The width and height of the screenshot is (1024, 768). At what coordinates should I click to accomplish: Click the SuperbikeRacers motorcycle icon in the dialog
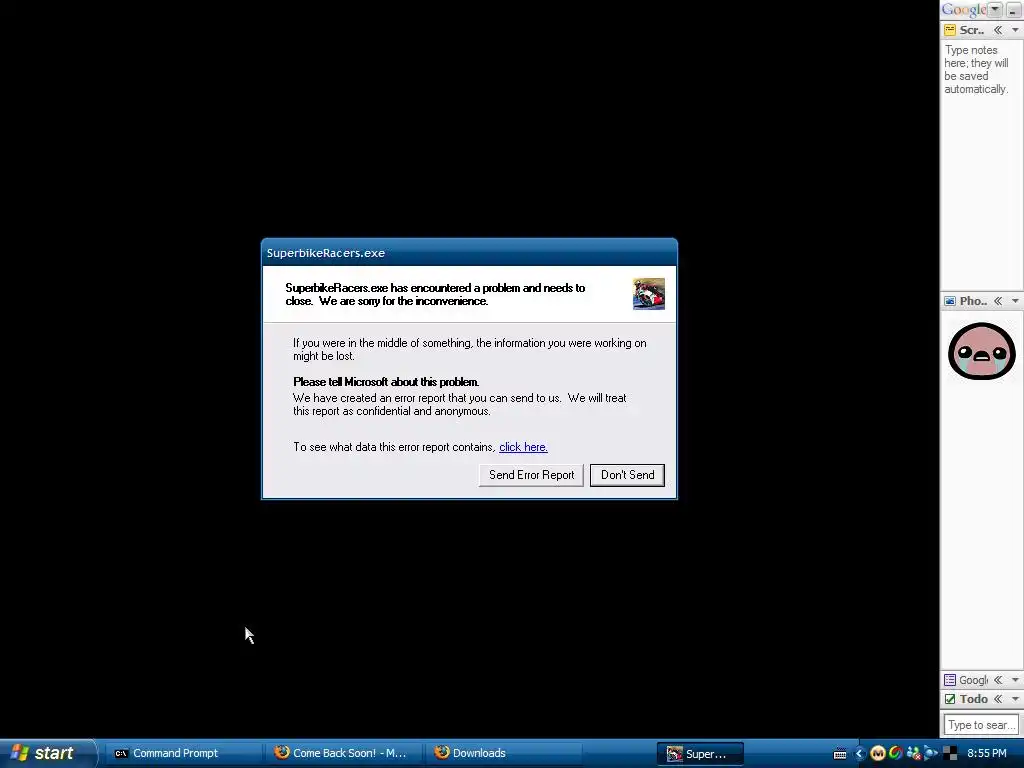tap(648, 294)
